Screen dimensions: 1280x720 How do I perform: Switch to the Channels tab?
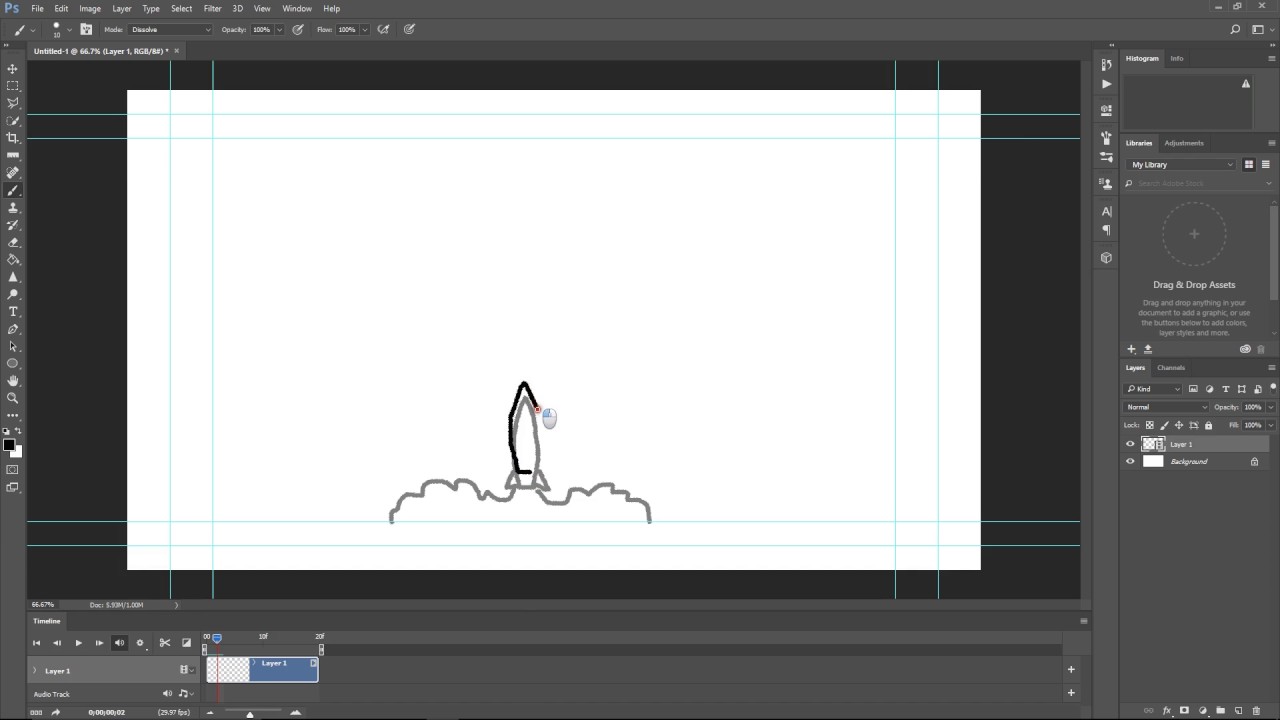pos(1170,368)
